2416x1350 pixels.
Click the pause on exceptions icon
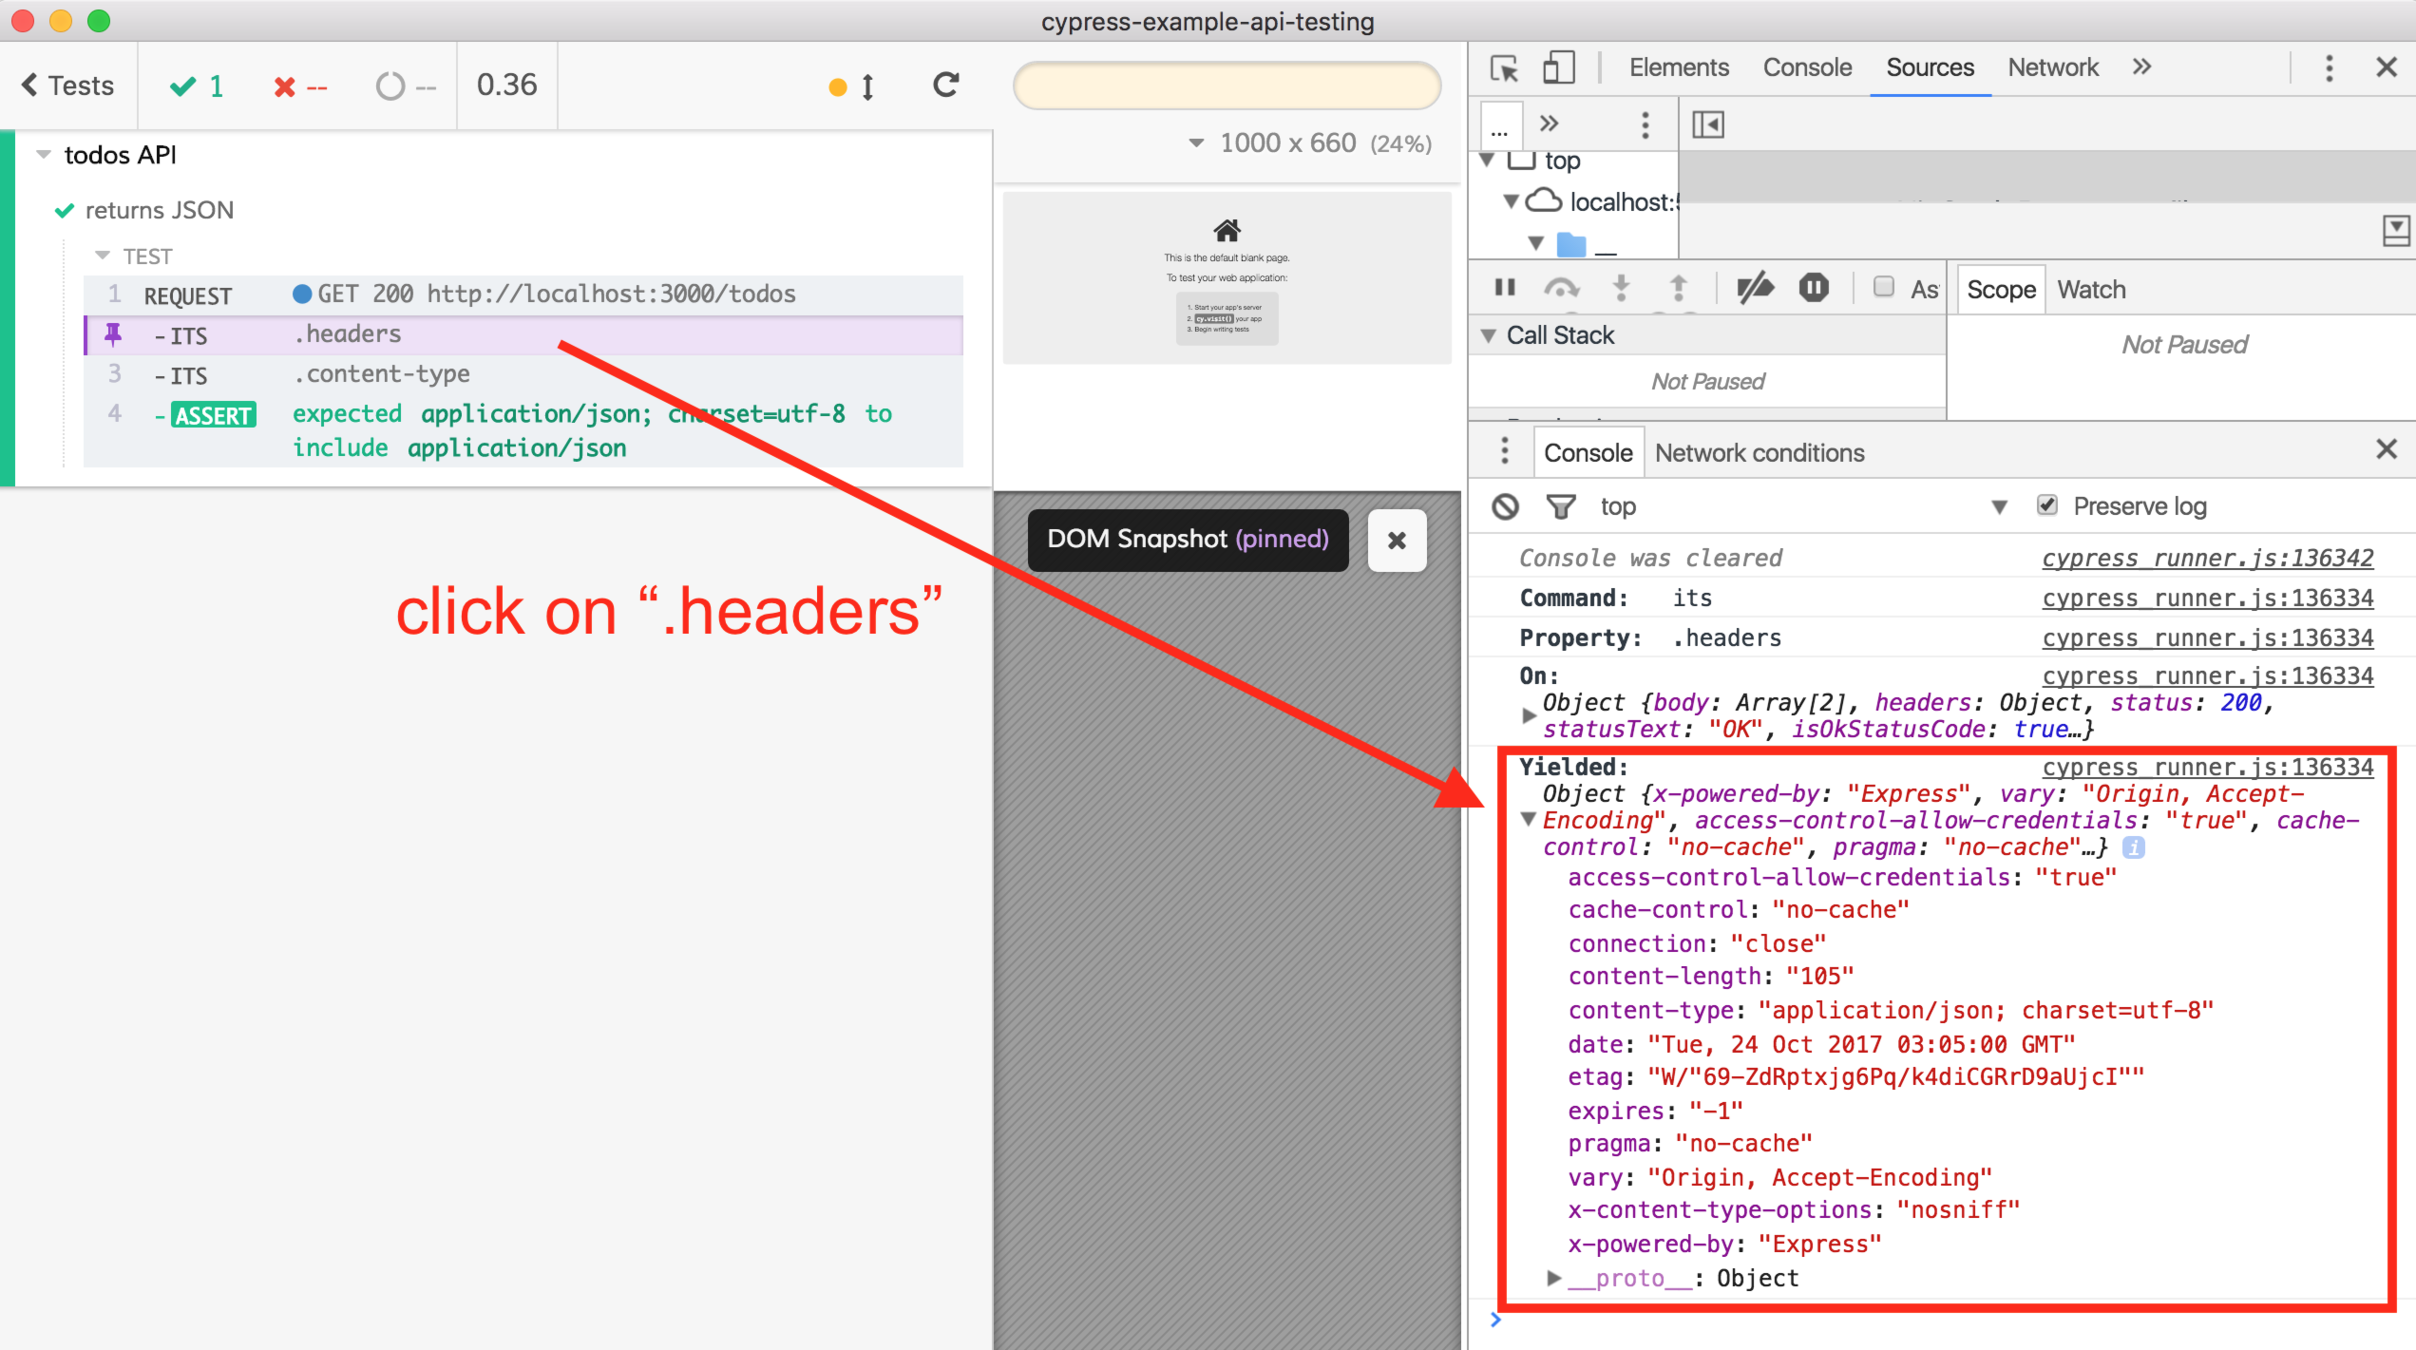click(x=1813, y=289)
